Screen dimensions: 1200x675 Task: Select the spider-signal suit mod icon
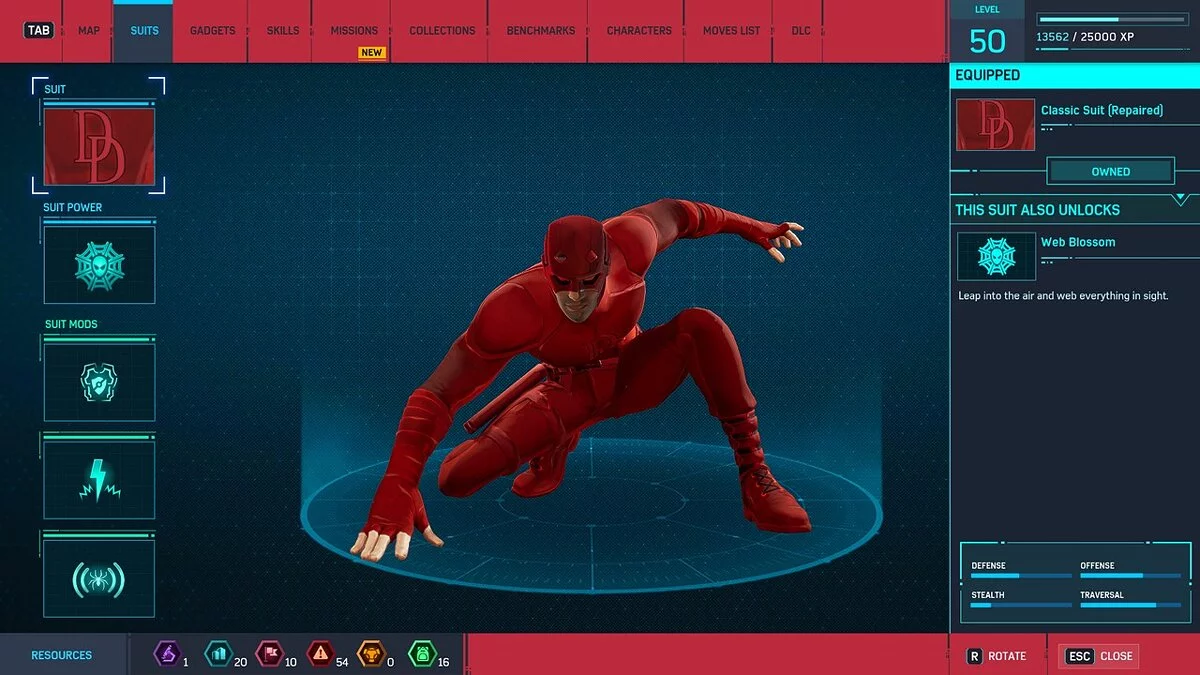[99, 576]
